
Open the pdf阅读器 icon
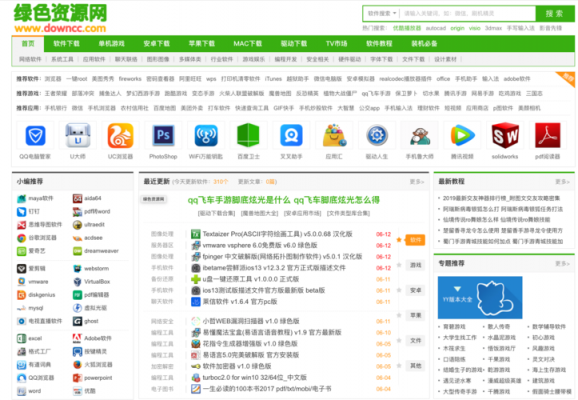point(548,135)
